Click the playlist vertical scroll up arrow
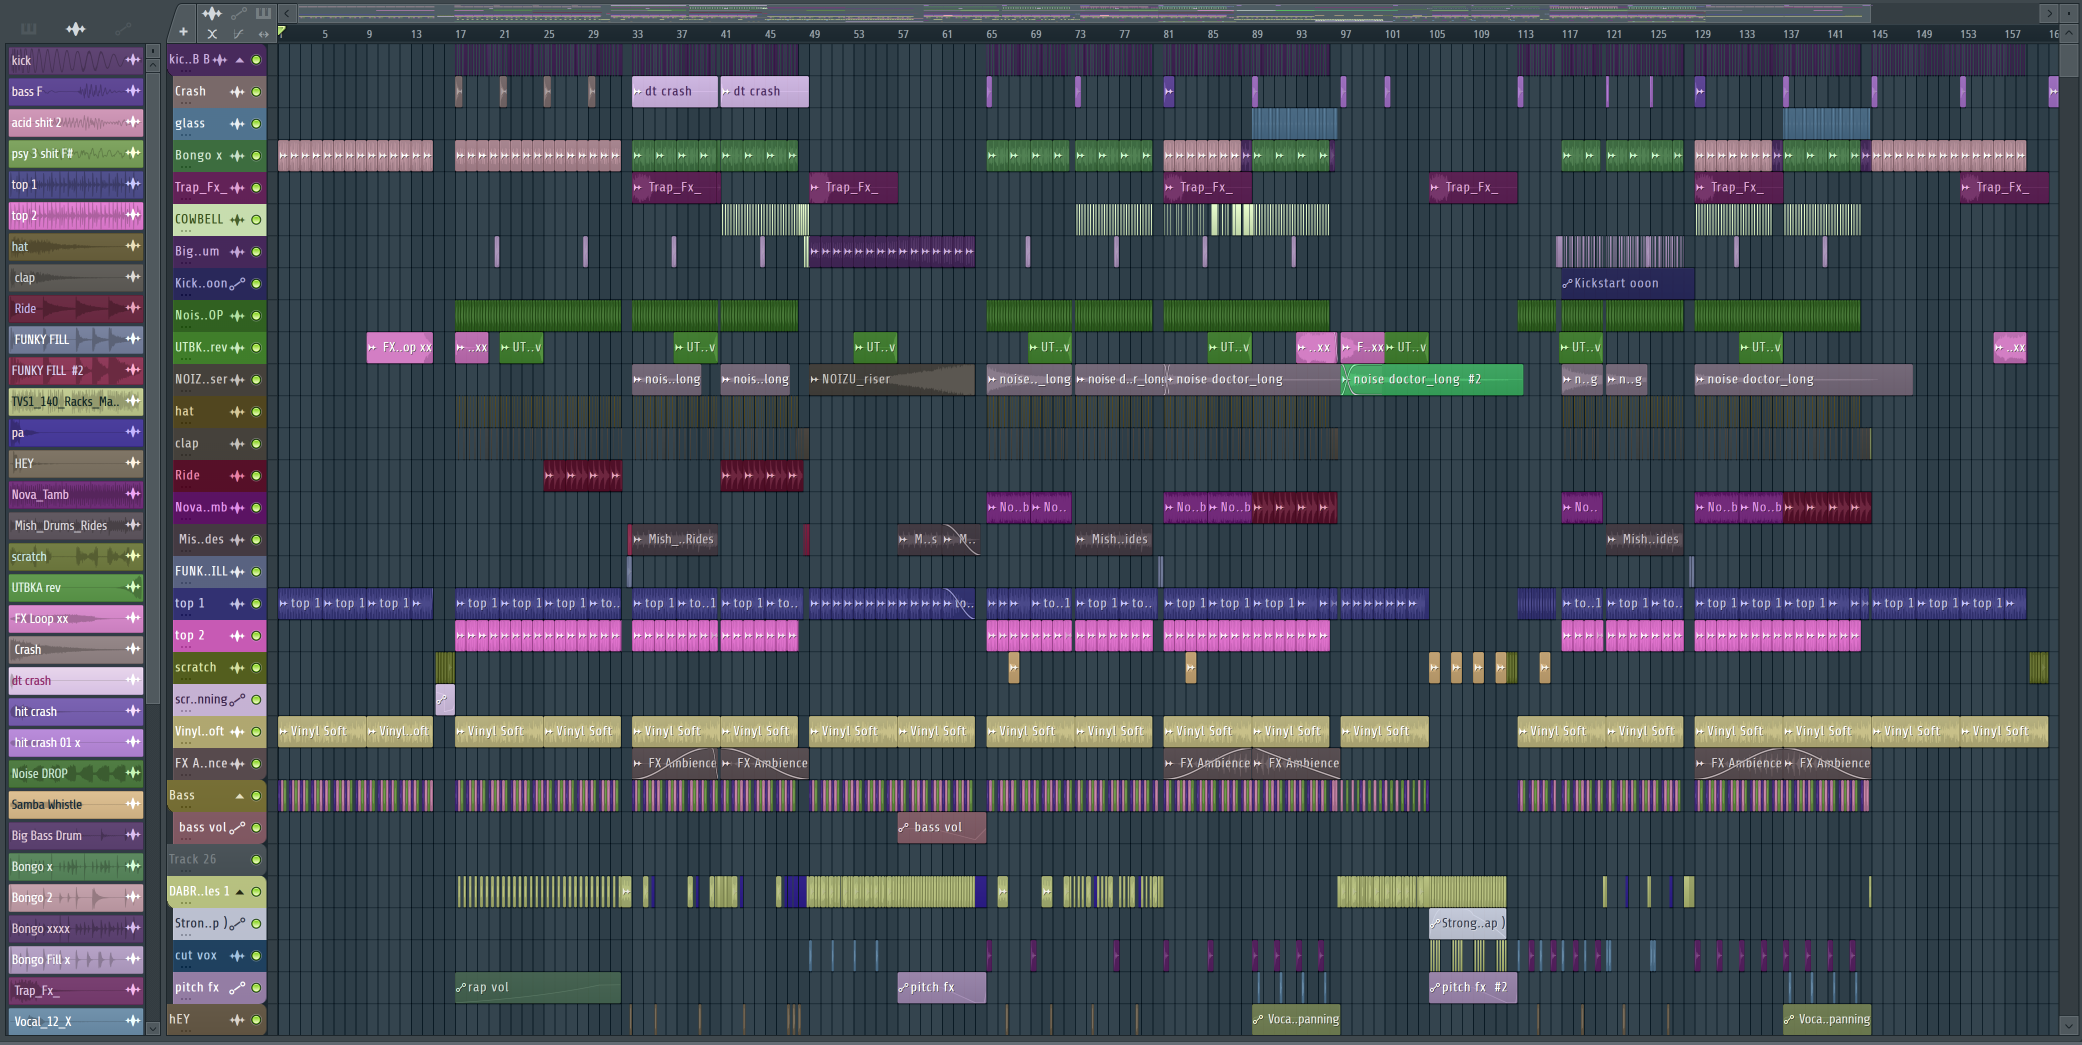 click(2069, 33)
